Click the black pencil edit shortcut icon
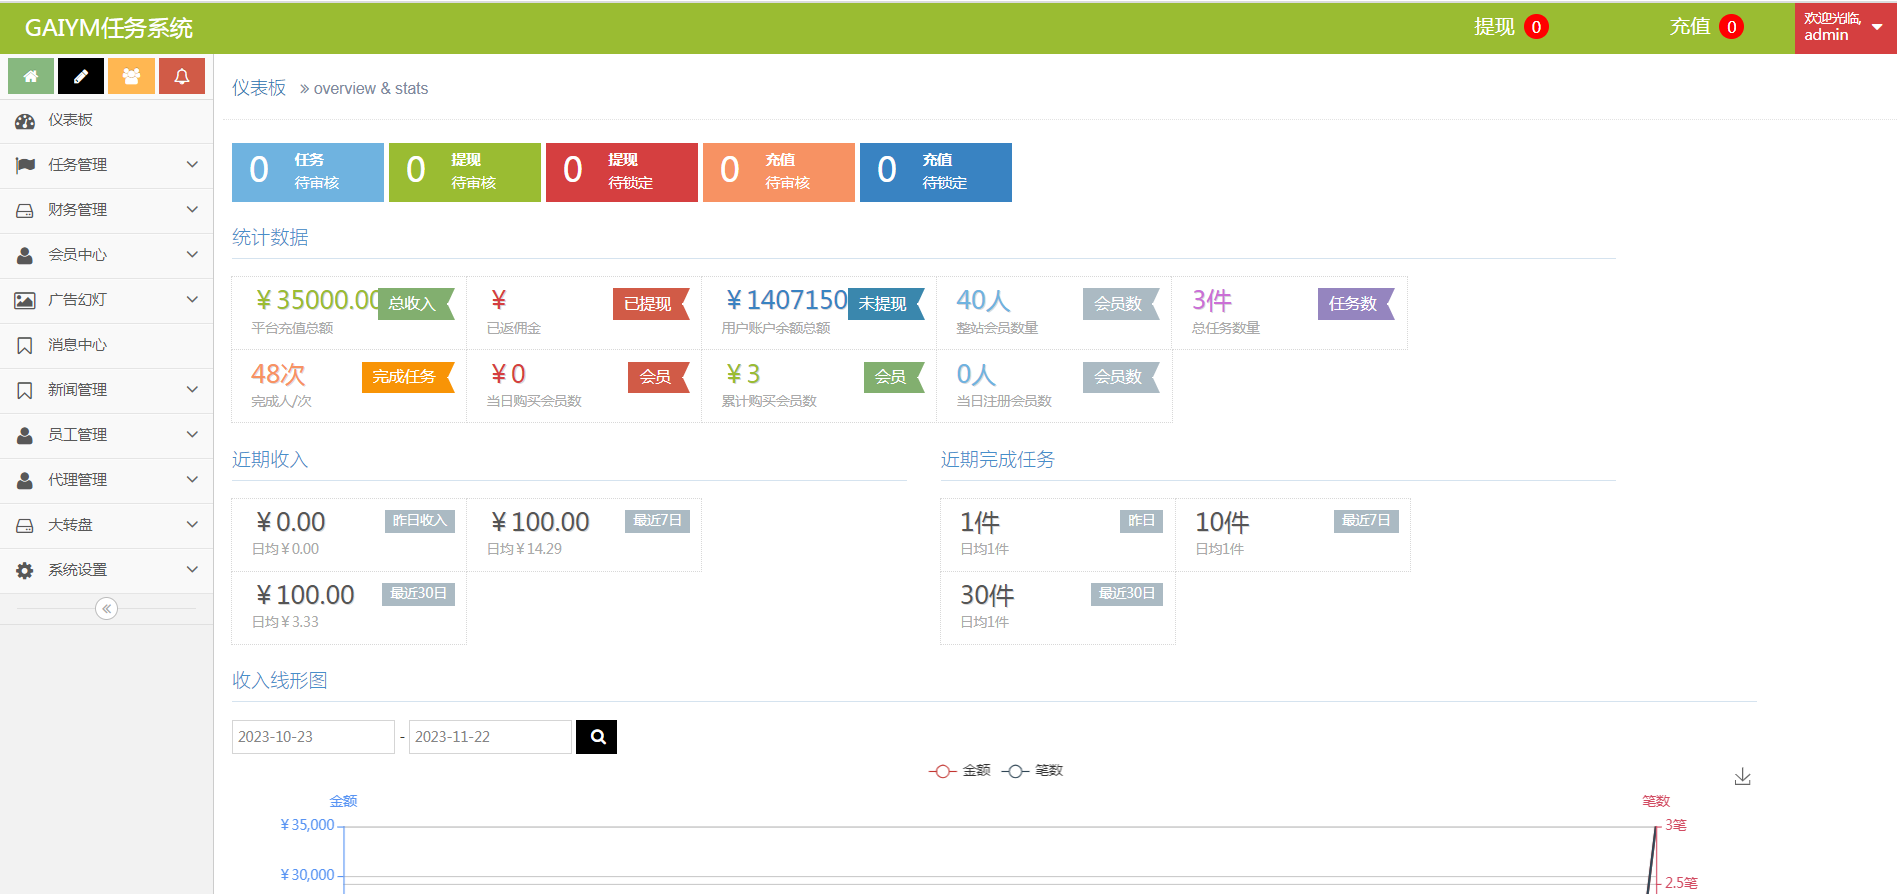1897x894 pixels. [81, 76]
